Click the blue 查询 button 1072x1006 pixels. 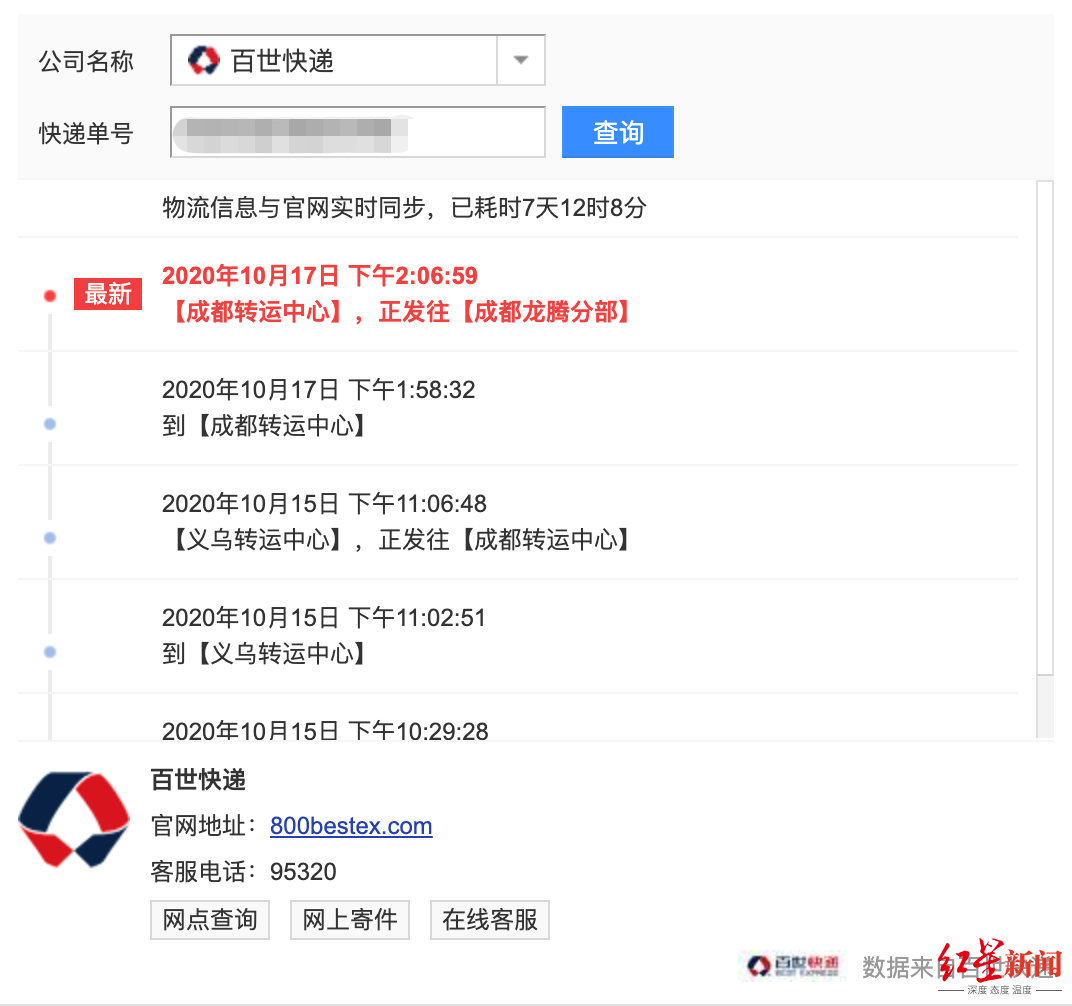[x=617, y=132]
